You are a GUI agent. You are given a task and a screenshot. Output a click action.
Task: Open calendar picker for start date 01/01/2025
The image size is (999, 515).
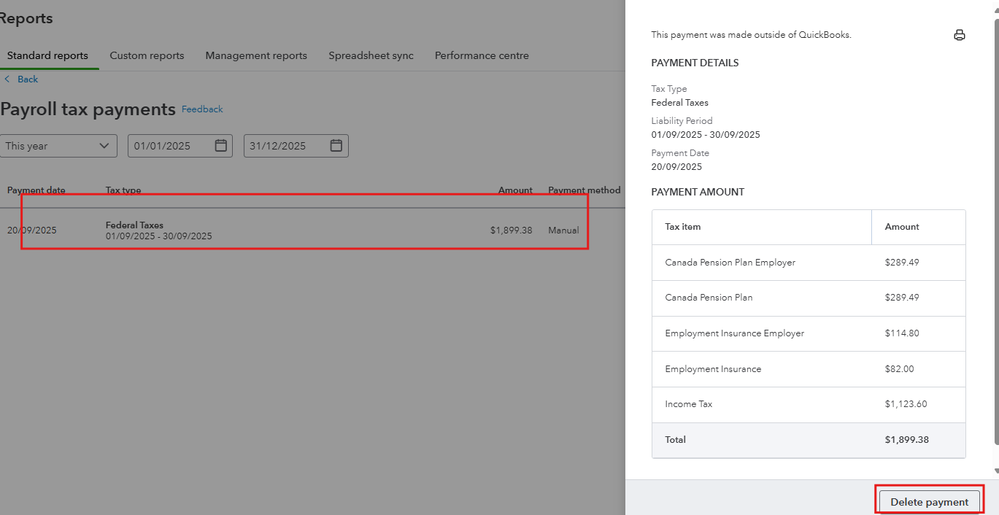221,146
